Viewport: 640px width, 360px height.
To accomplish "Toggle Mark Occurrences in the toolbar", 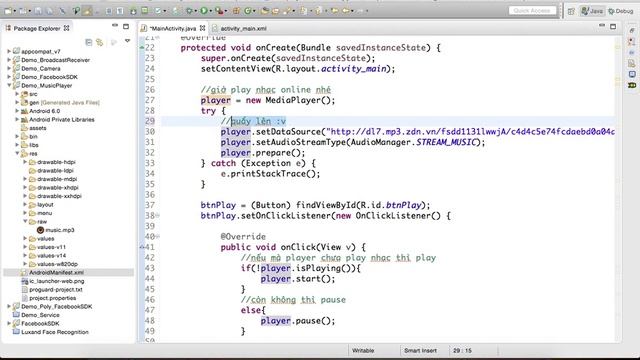I will coord(87,11).
